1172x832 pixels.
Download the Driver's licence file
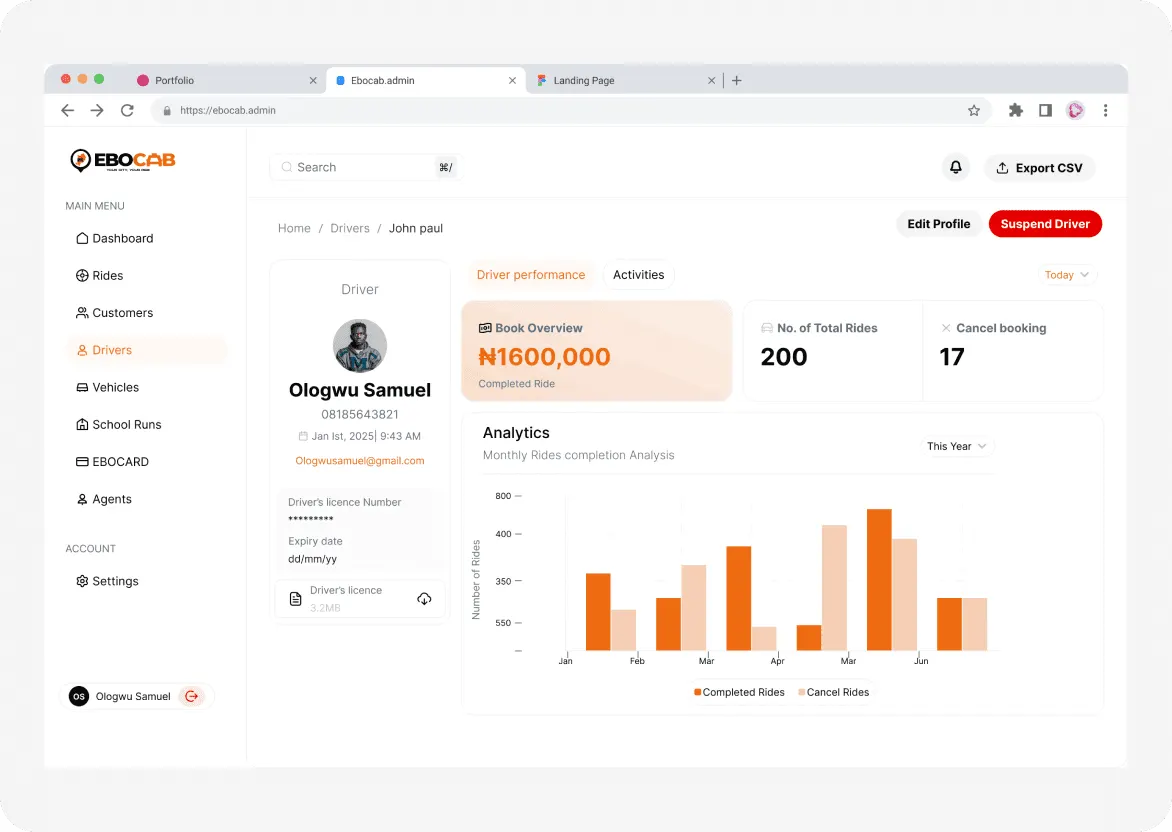[x=424, y=599]
